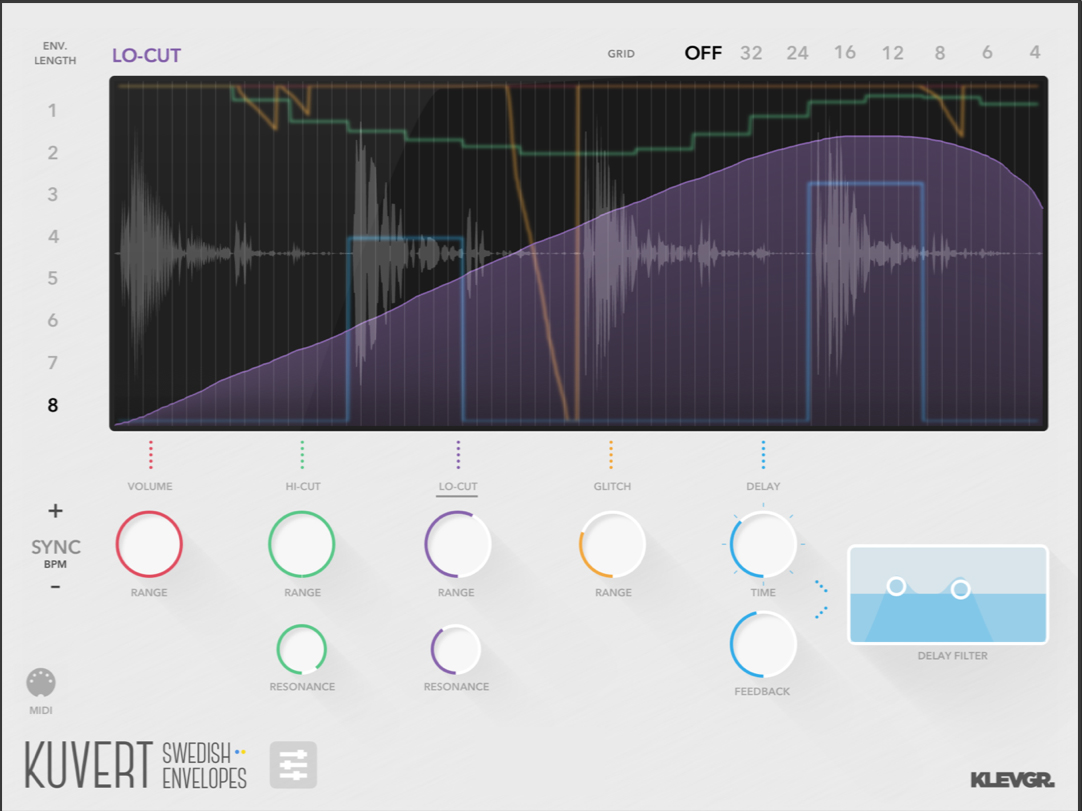Select the HI-CUT envelope tab
The image size is (1082, 811).
pyautogui.click(x=303, y=487)
